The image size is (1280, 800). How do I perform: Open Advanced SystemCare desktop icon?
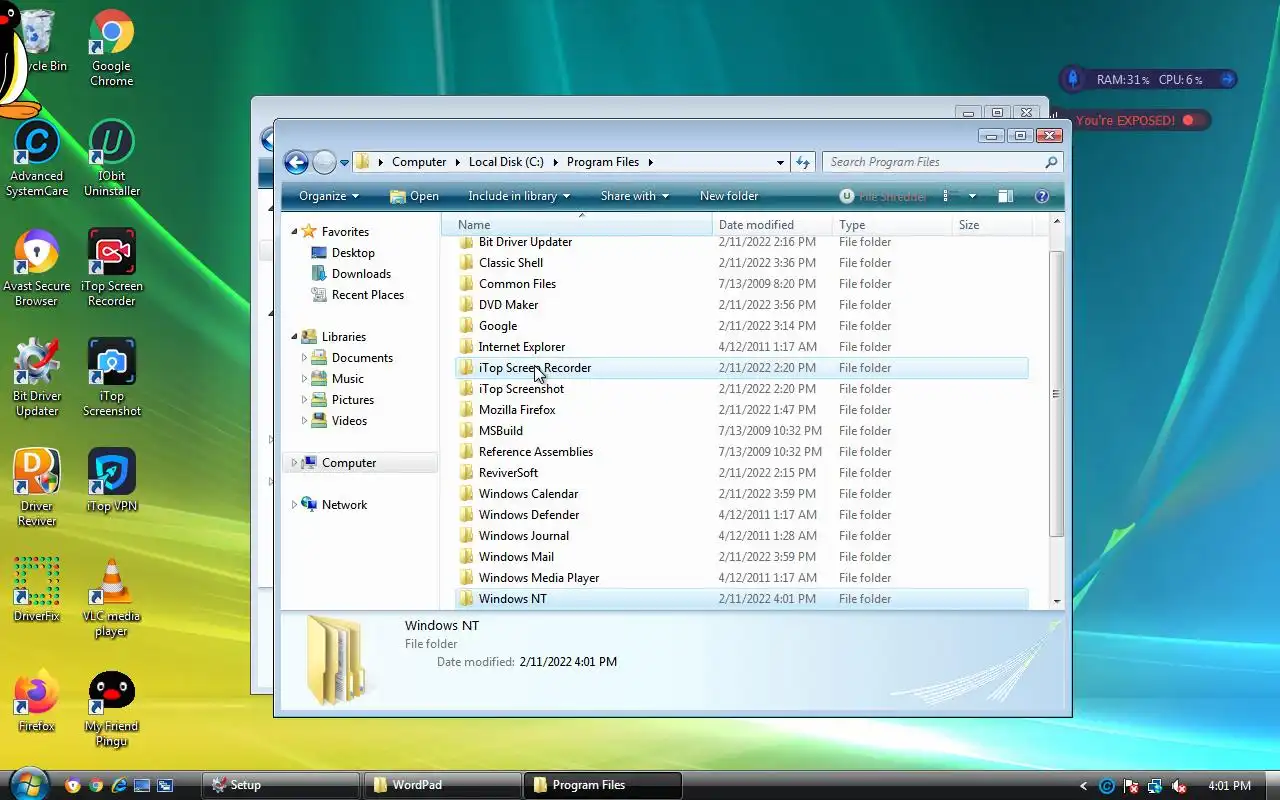(37, 158)
